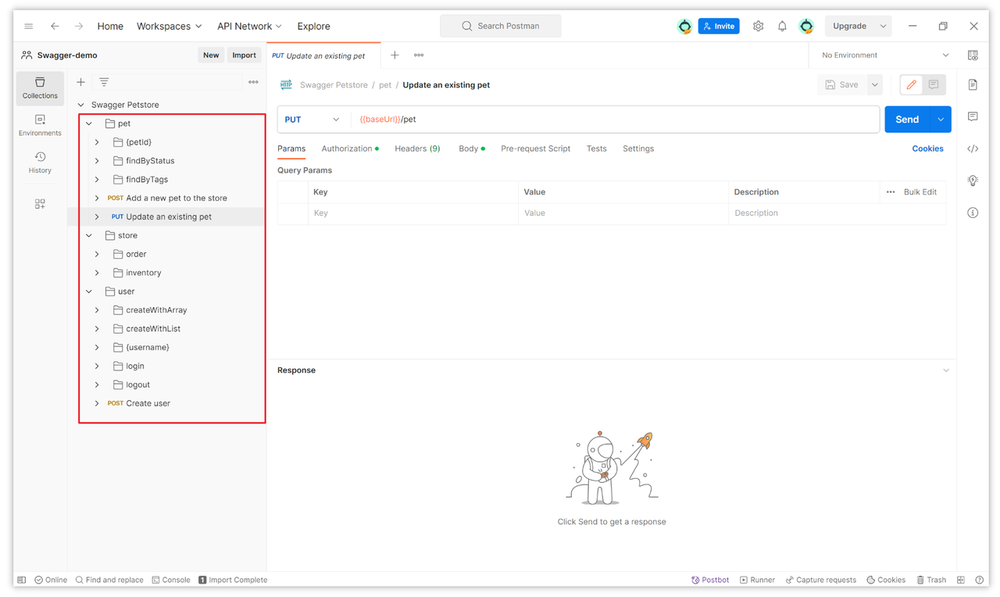This screenshot has height=597, width=1000.
Task: Open the code snippet panel icon
Action: coord(973,149)
